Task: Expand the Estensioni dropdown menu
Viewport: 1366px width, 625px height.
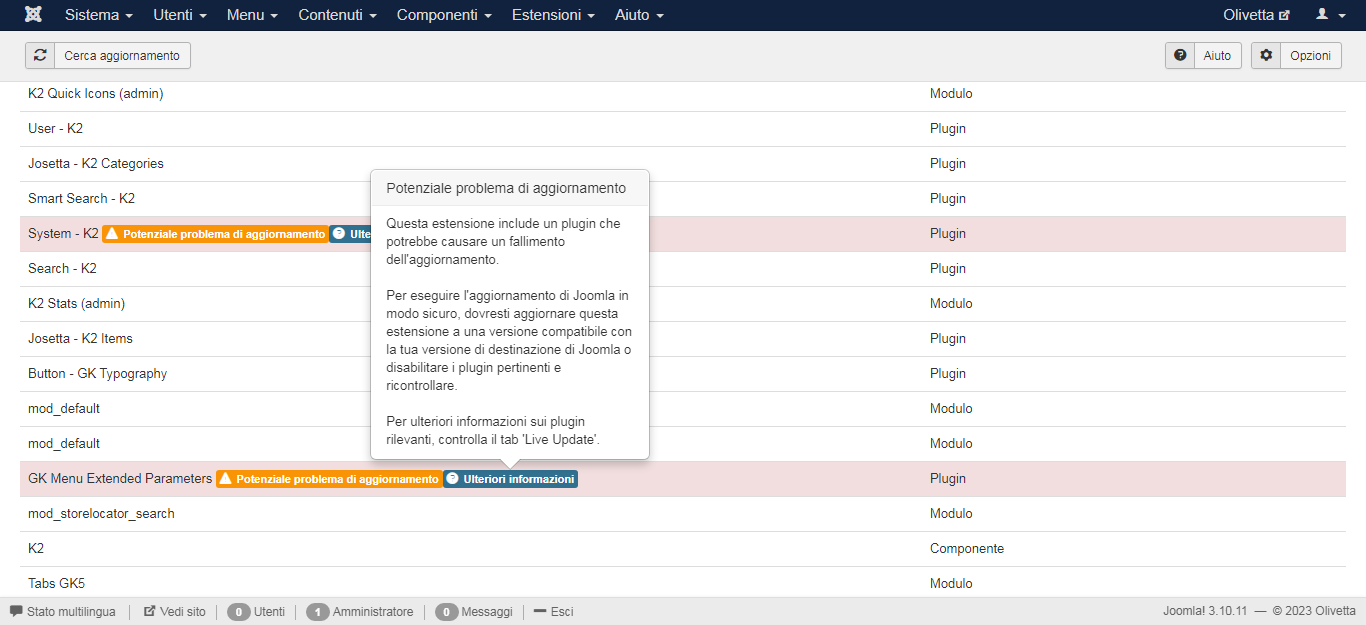Action: [553, 15]
